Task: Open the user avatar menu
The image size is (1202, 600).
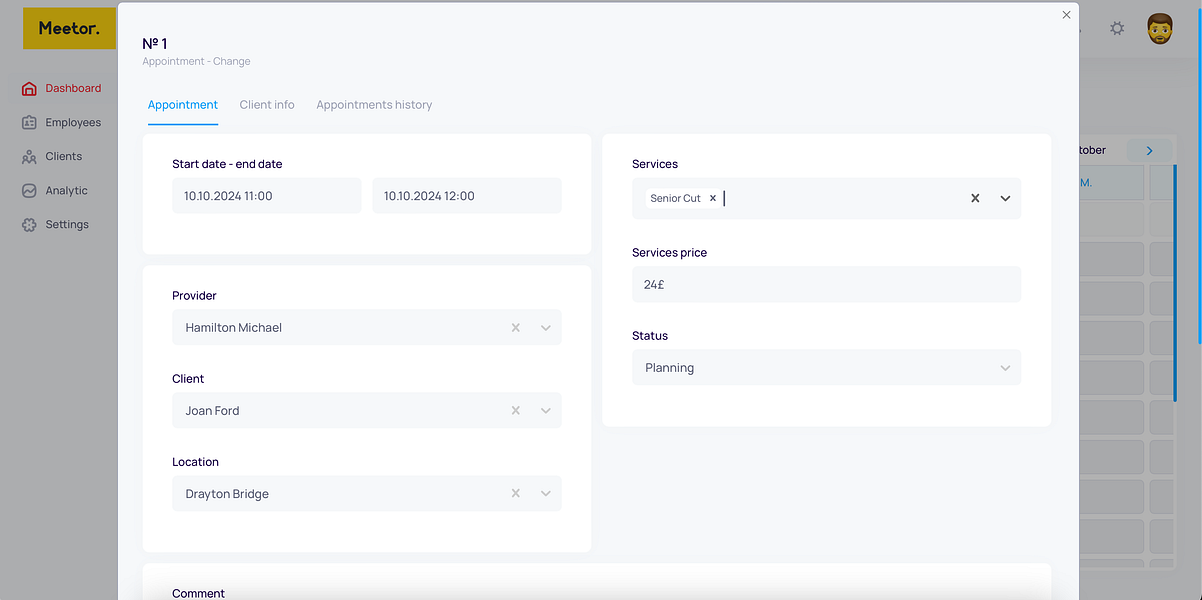Action: tap(1160, 28)
